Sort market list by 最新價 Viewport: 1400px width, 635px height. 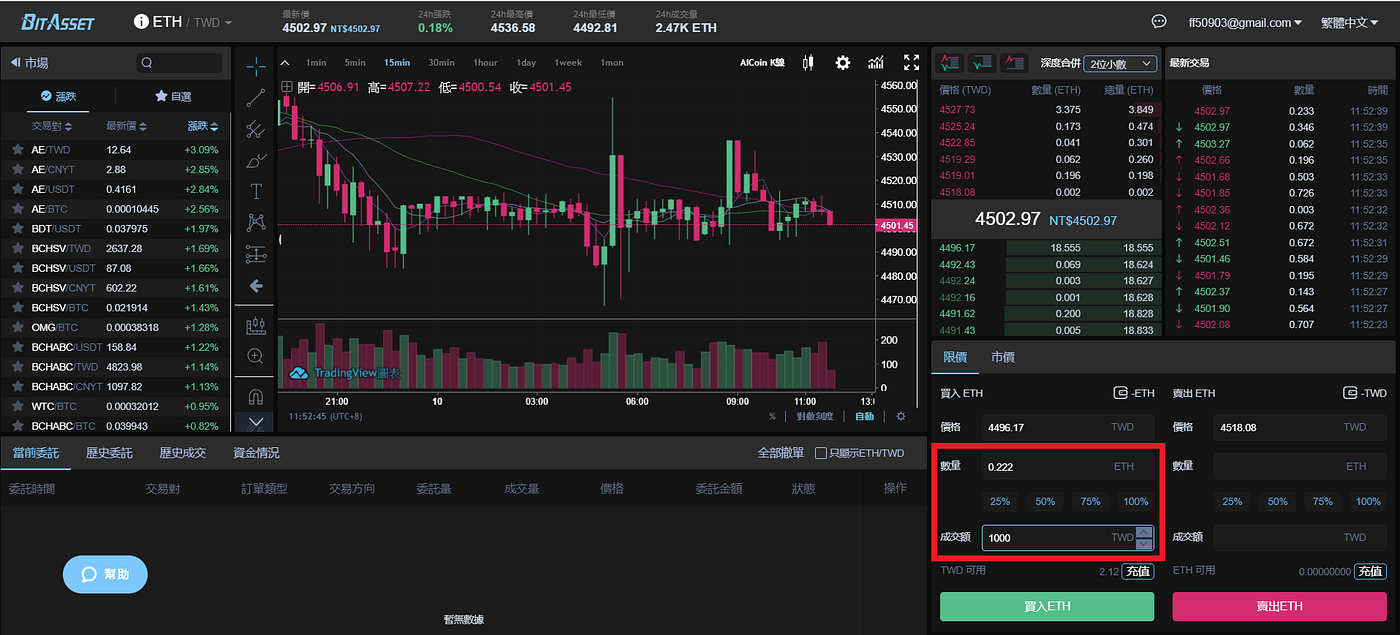[x=127, y=126]
